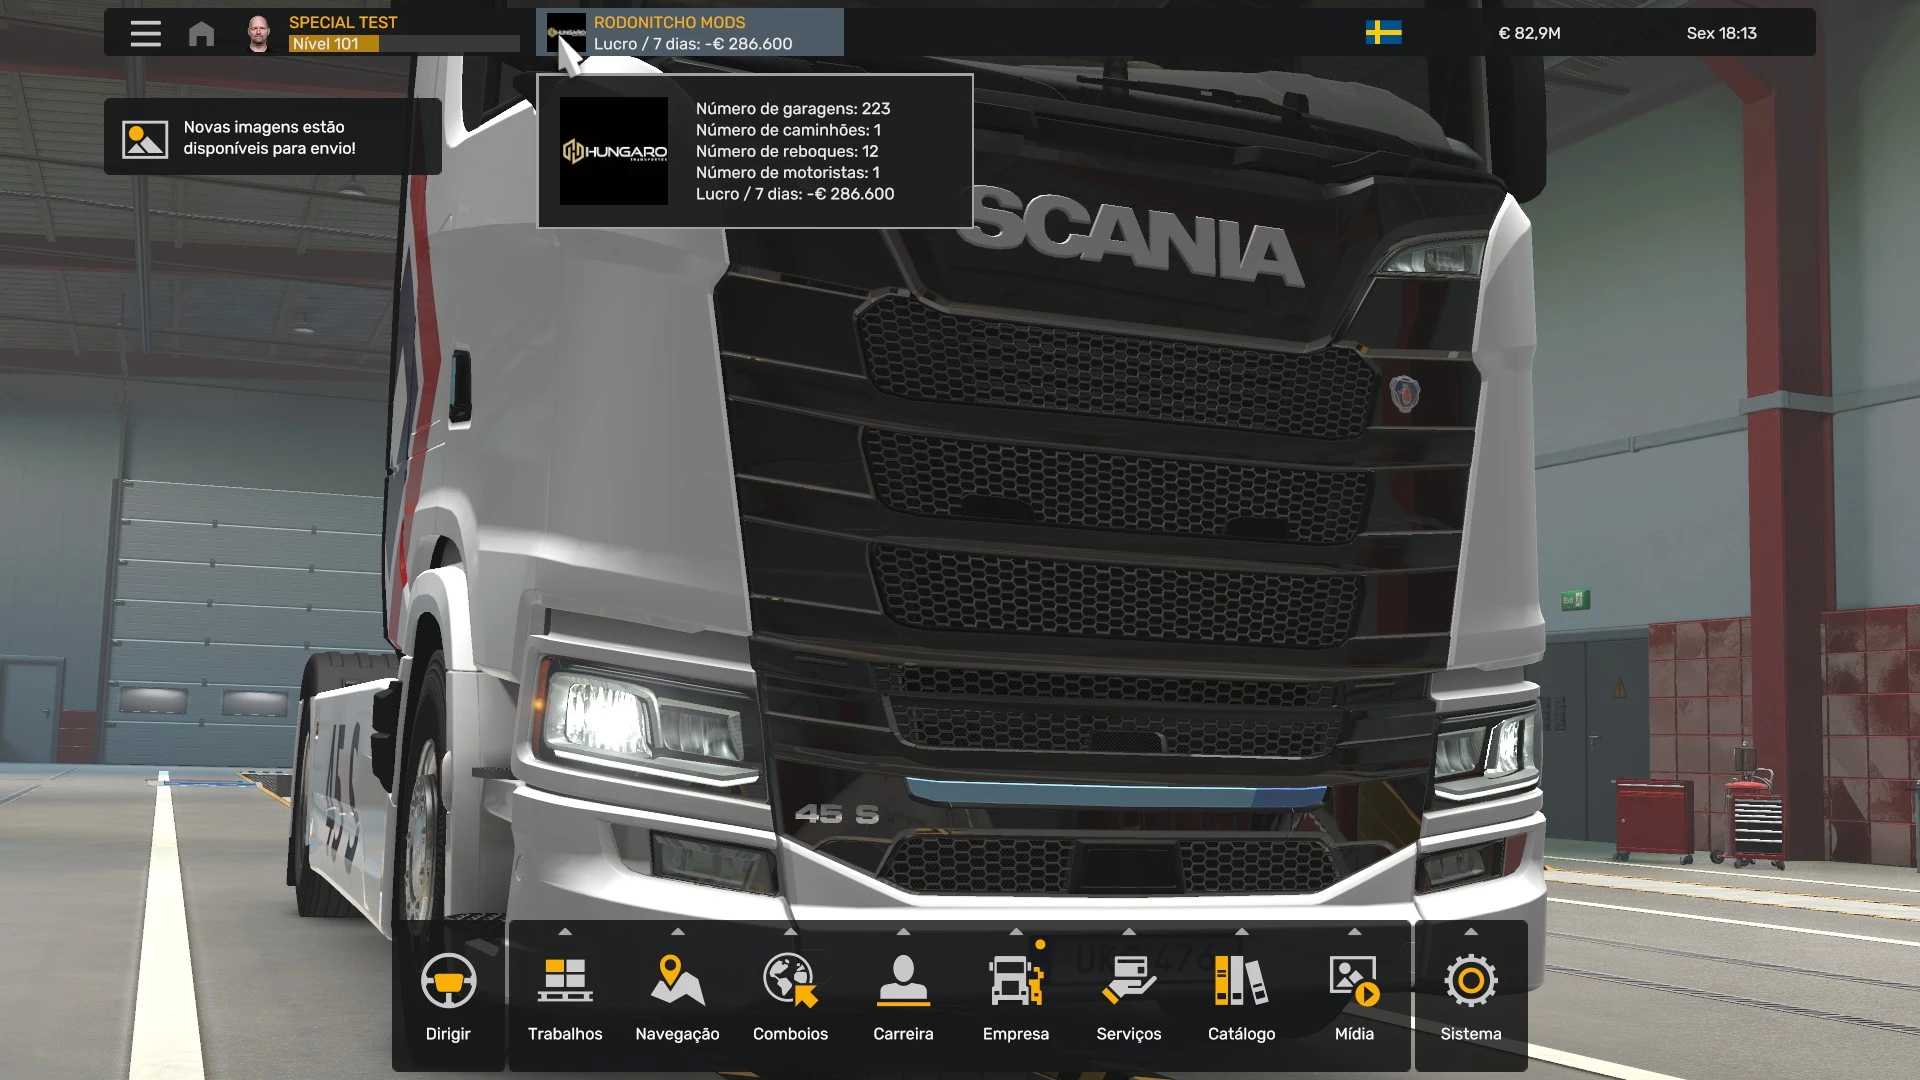Click 'Número de motoristas: 1' text

tap(788, 172)
